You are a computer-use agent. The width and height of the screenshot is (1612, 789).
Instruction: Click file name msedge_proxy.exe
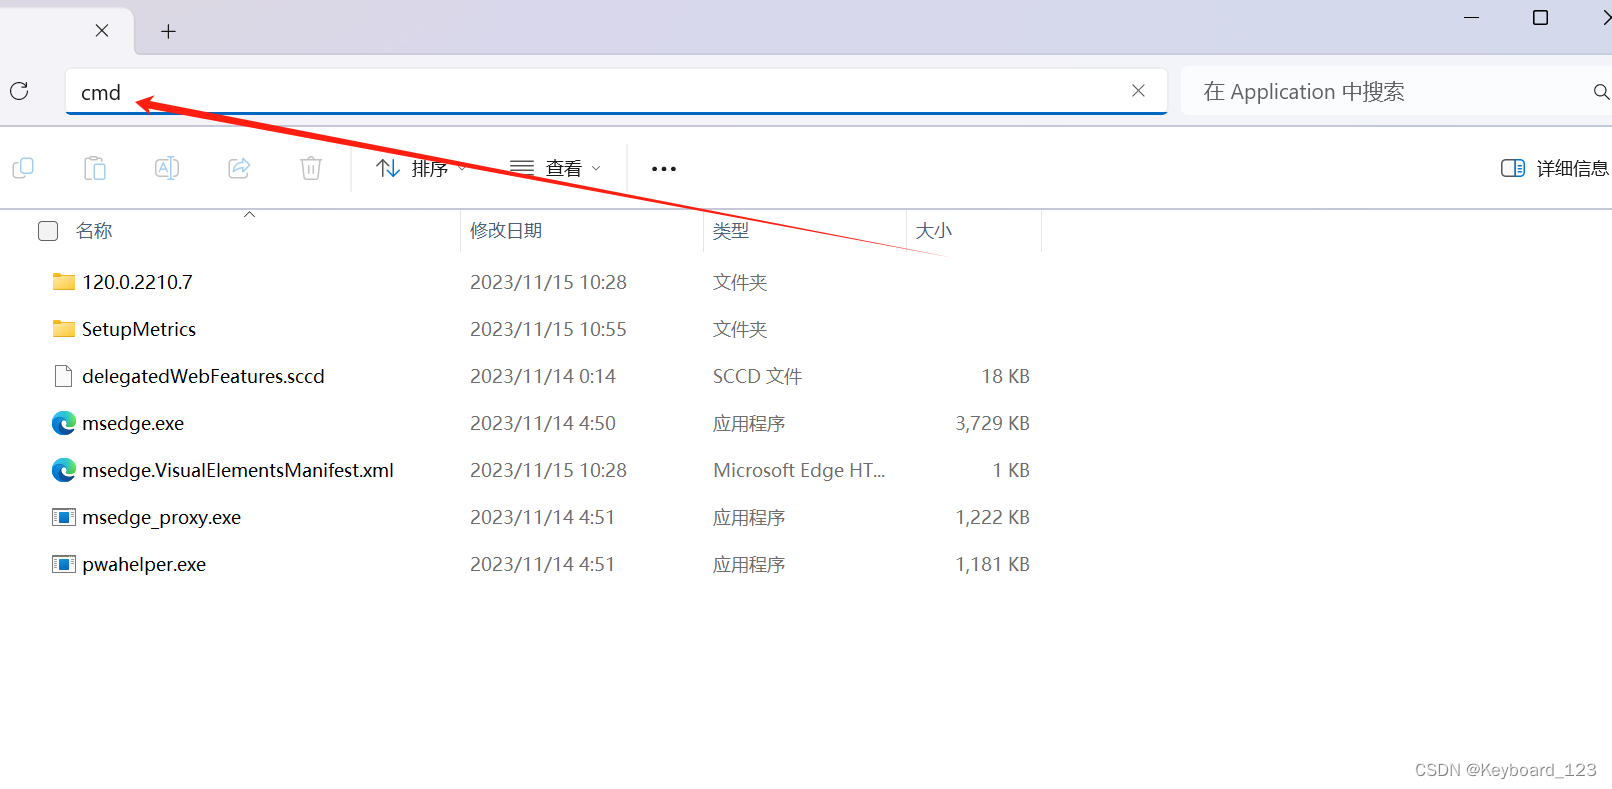[x=161, y=517]
